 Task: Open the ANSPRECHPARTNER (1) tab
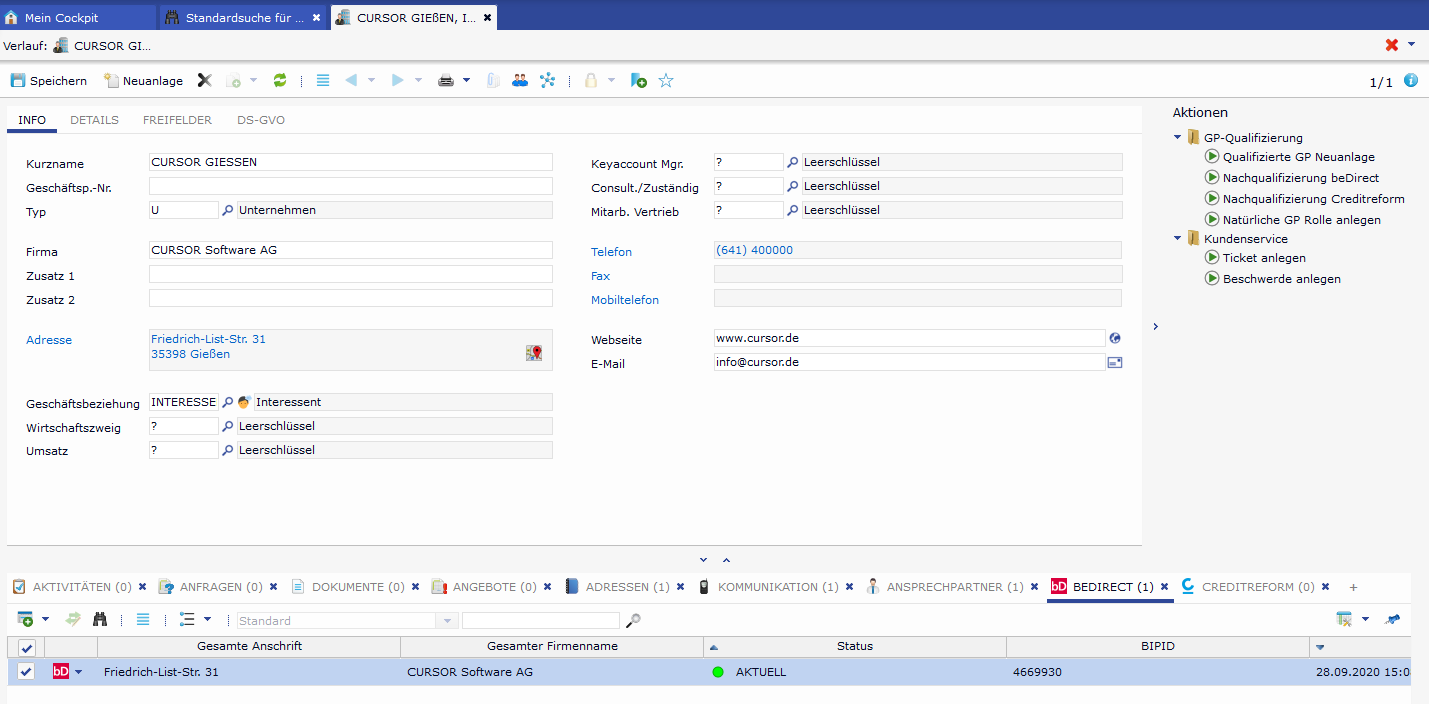(954, 587)
